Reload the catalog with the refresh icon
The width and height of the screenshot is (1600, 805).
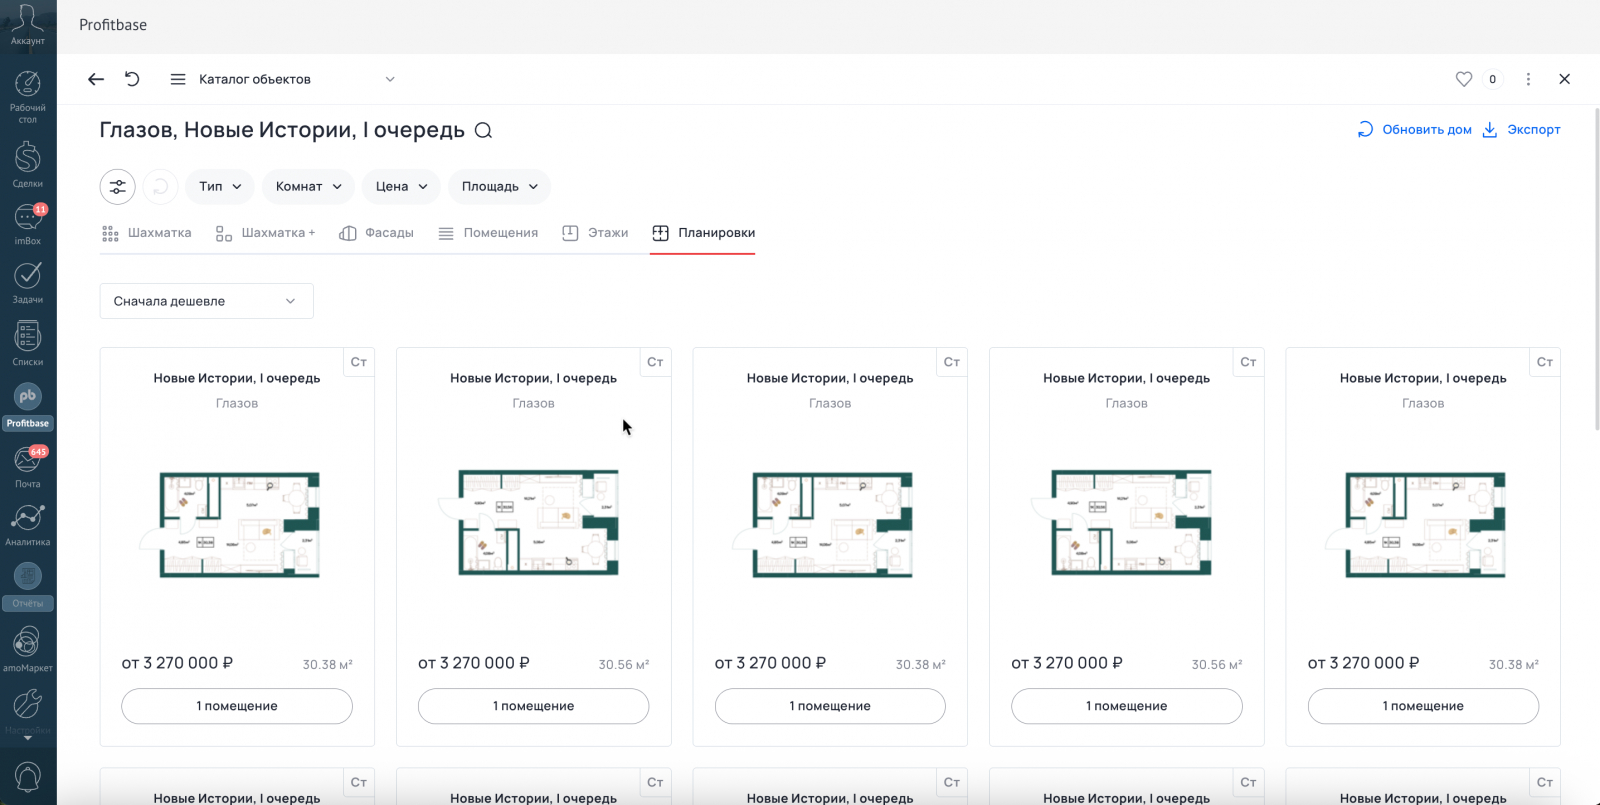[132, 79]
